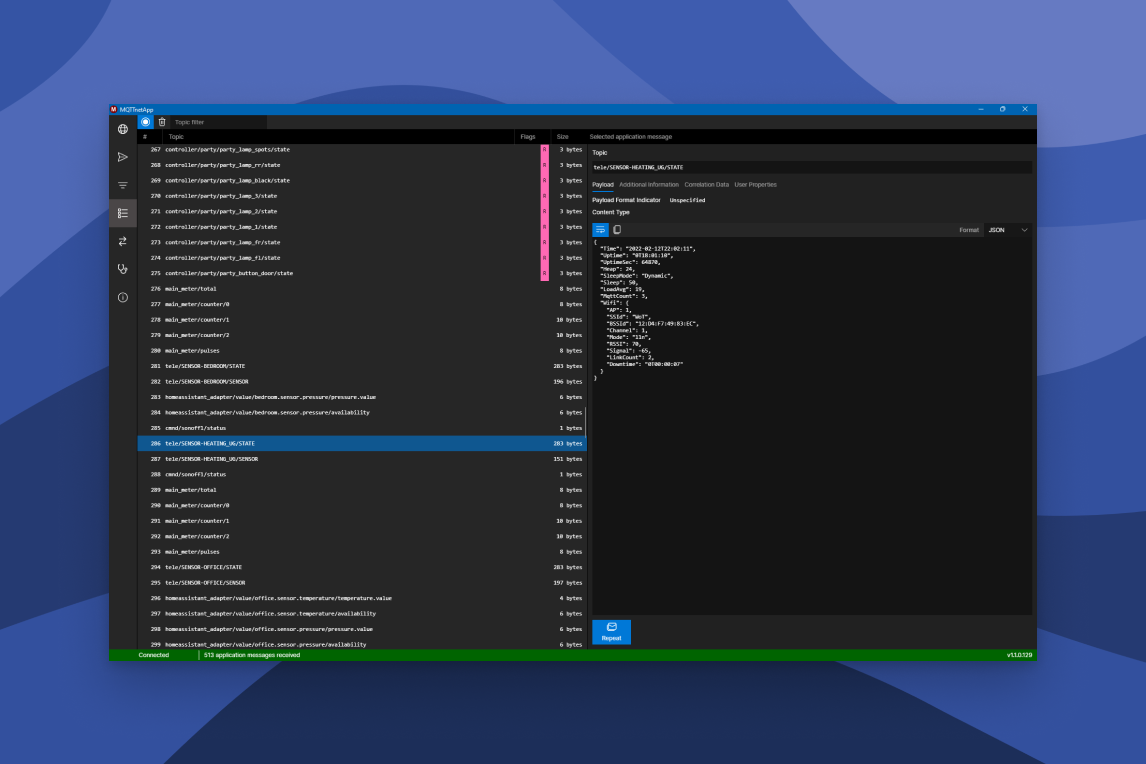Open the Format dropdown set to JSON
Image resolution: width=1146 pixels, height=764 pixels.
pyautogui.click(x=1006, y=229)
